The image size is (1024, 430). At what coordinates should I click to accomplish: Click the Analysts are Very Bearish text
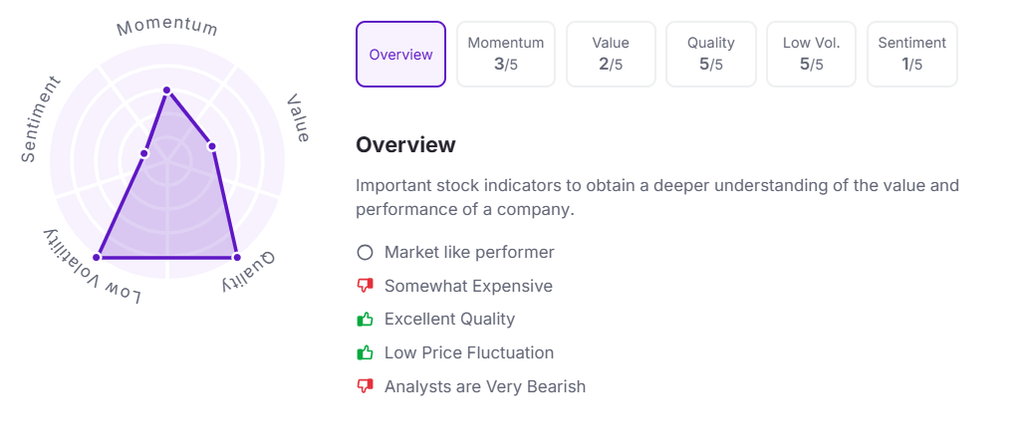pyautogui.click(x=485, y=386)
